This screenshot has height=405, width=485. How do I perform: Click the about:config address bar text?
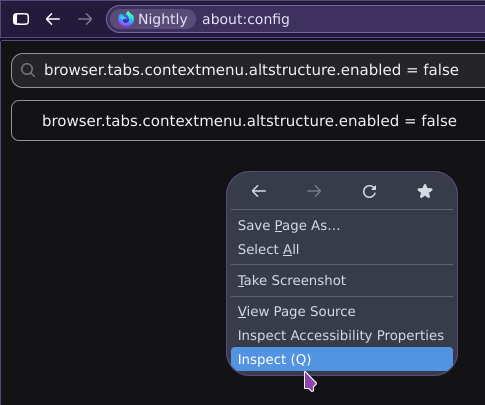pyautogui.click(x=246, y=19)
